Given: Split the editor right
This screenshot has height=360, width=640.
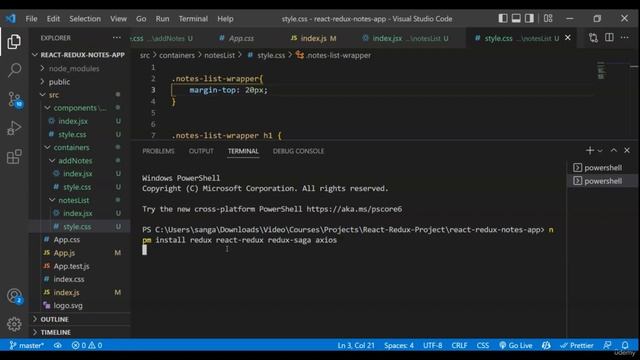Looking at the screenshot, I should 609,38.
